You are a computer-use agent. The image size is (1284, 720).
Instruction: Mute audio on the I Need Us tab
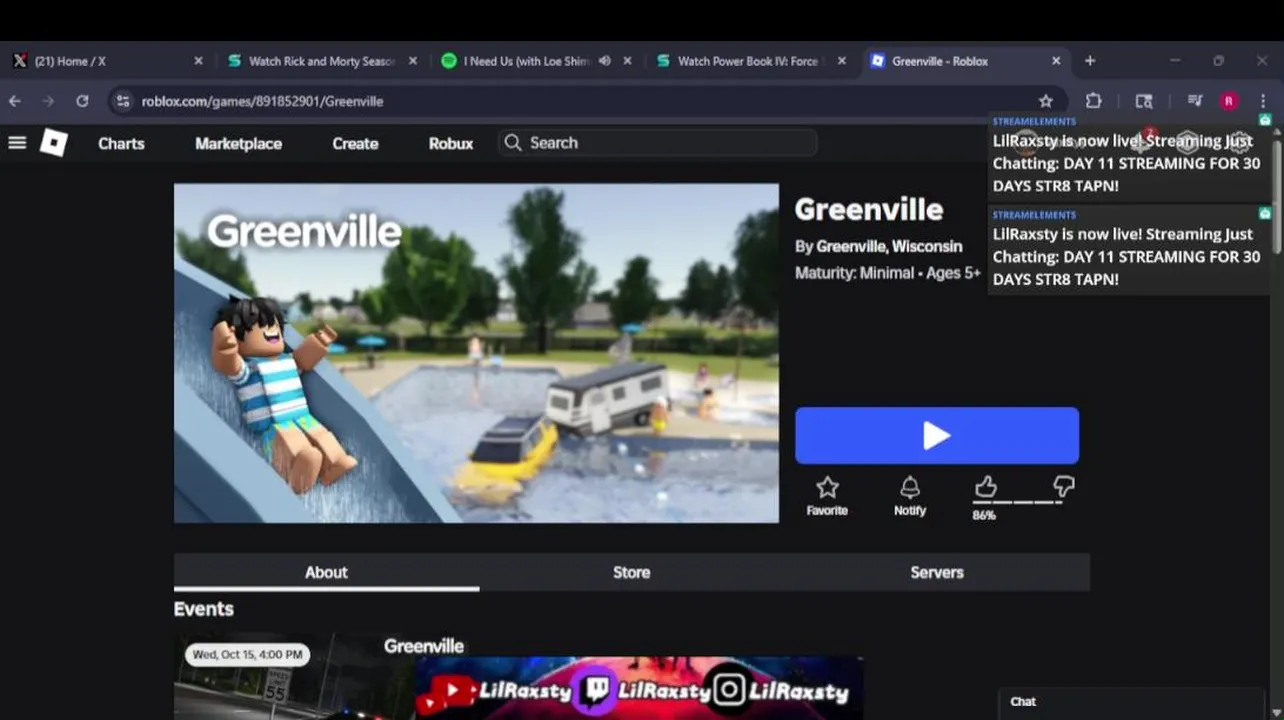[604, 61]
